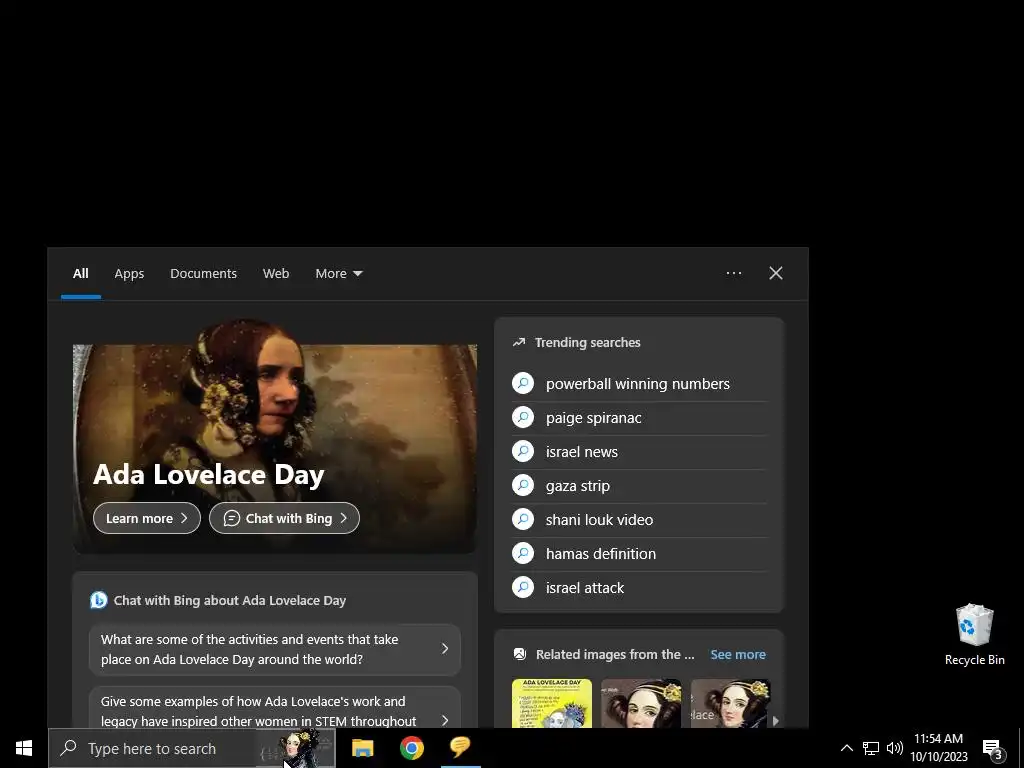Launch Google Chrome from the taskbar
This screenshot has height=768, width=1024.
(x=411, y=748)
